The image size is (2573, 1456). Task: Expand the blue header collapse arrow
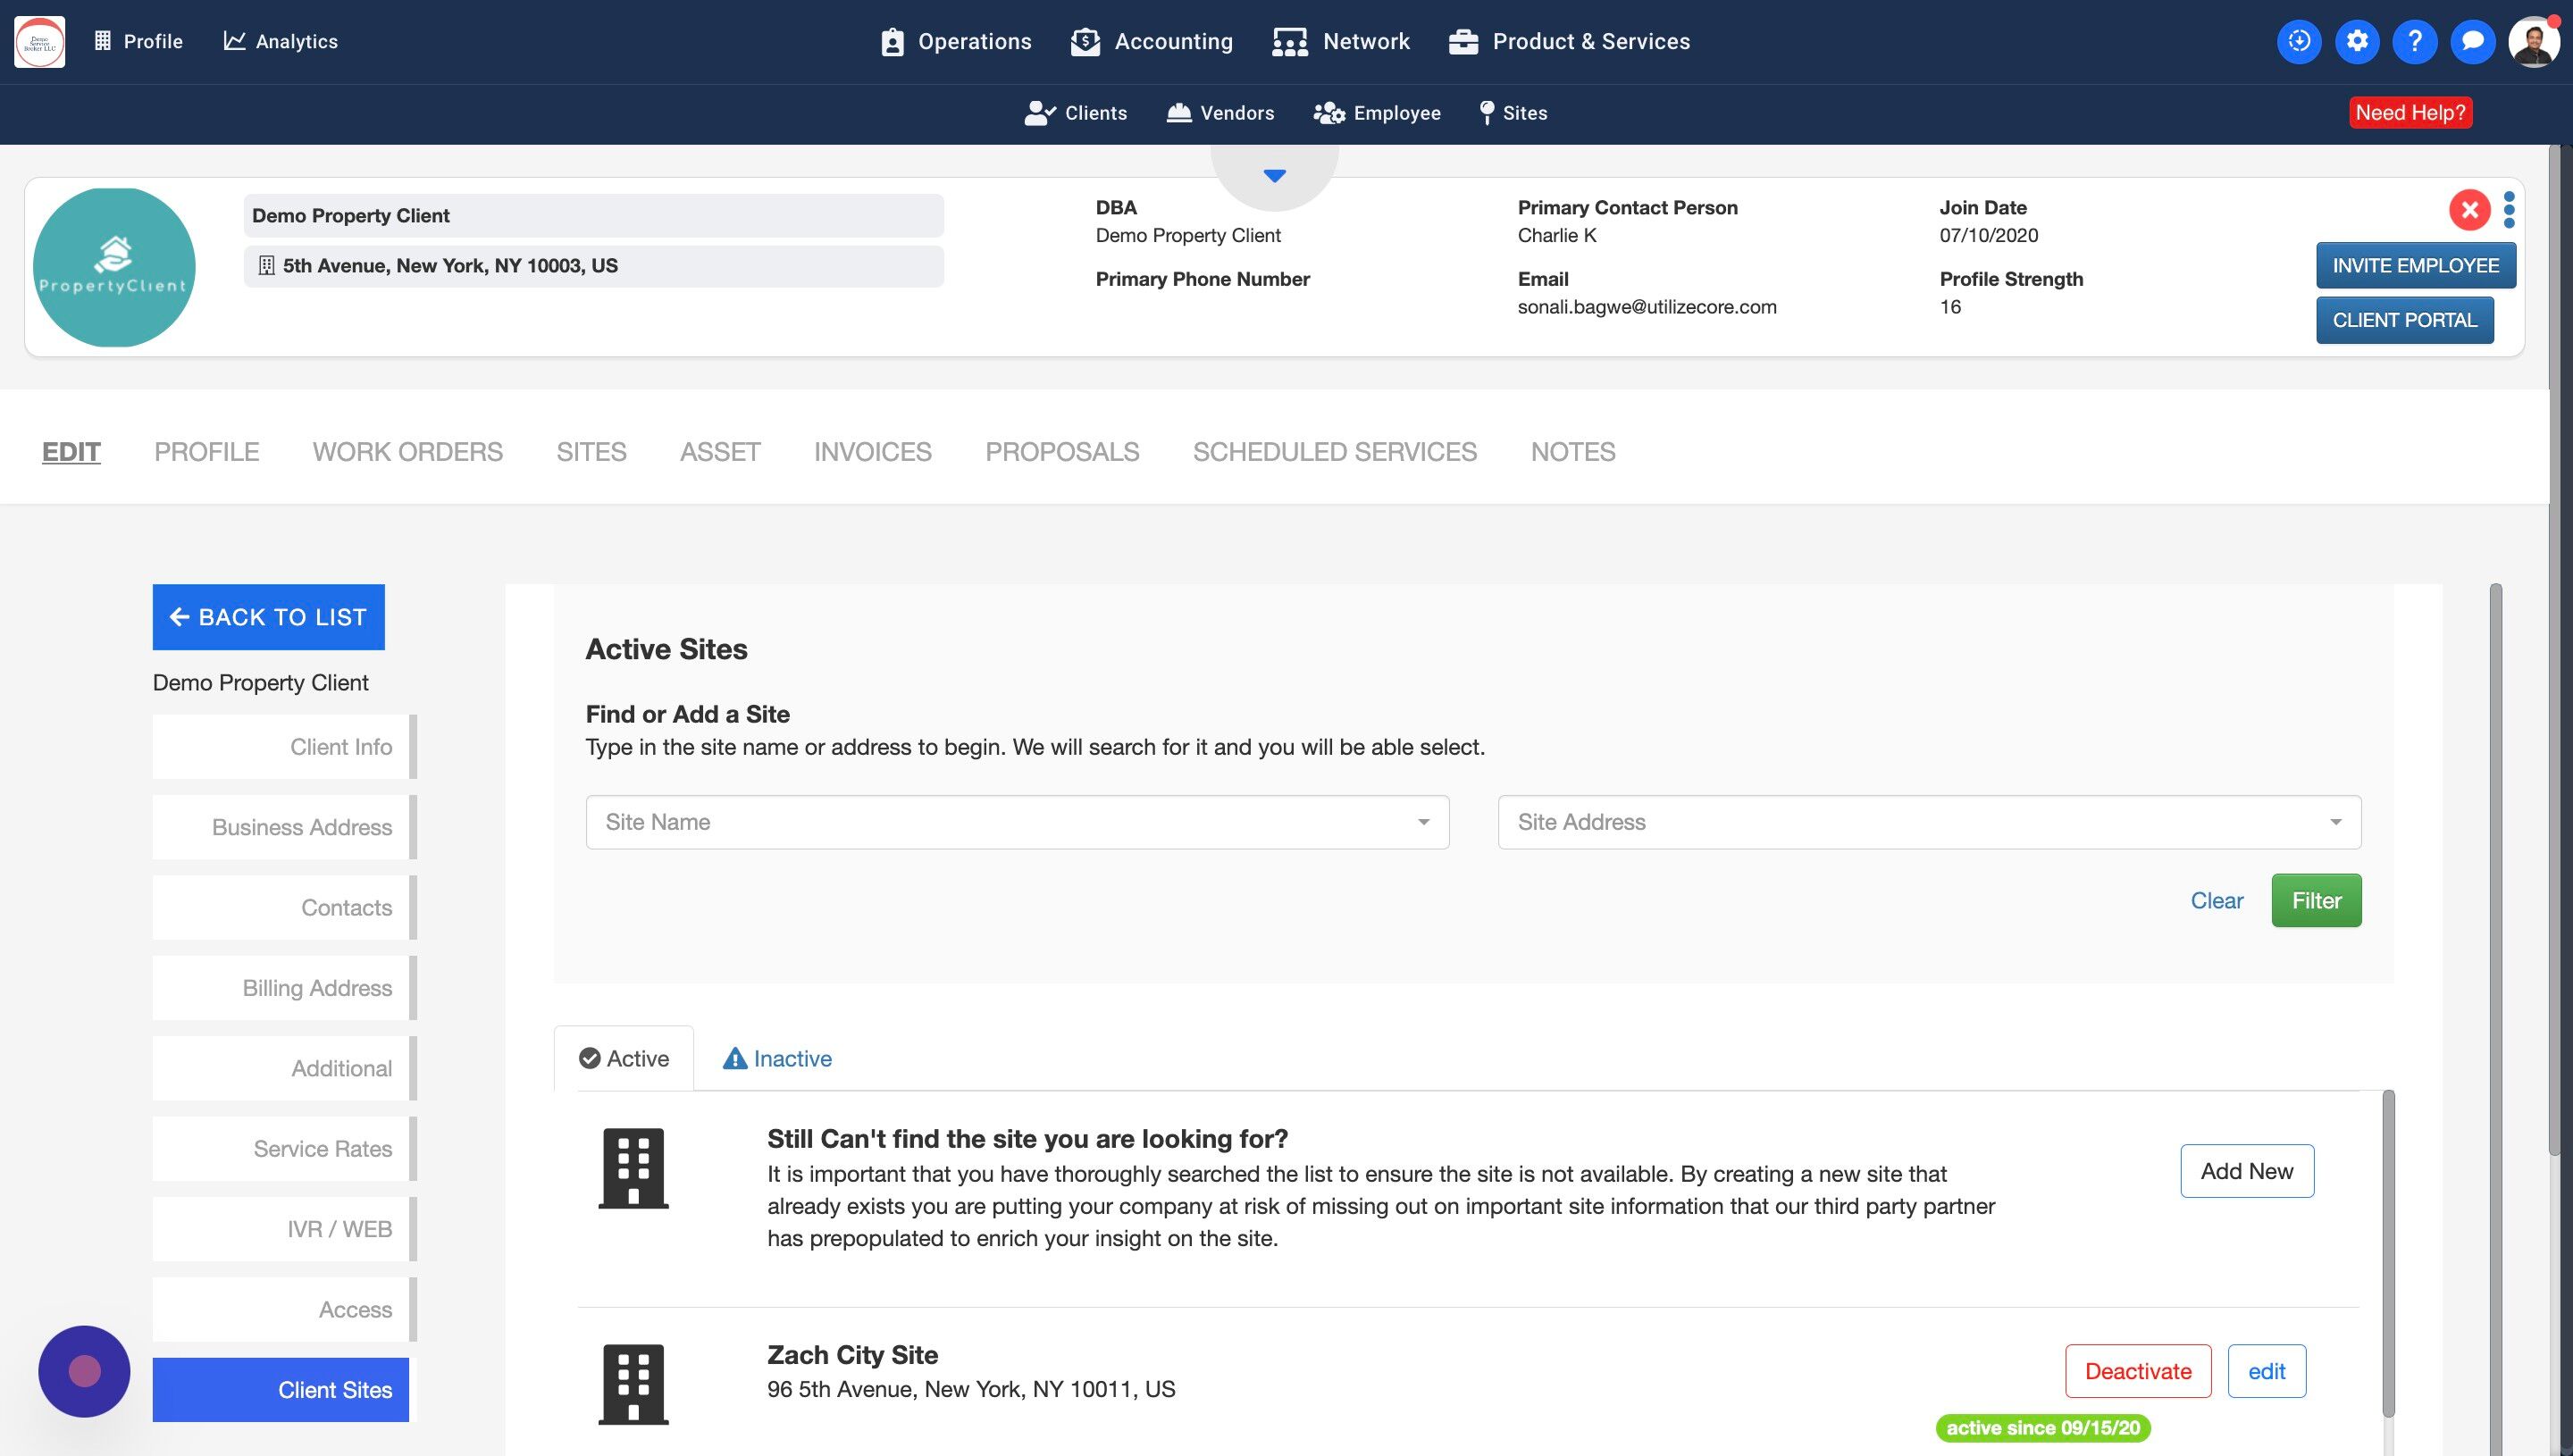(1274, 176)
